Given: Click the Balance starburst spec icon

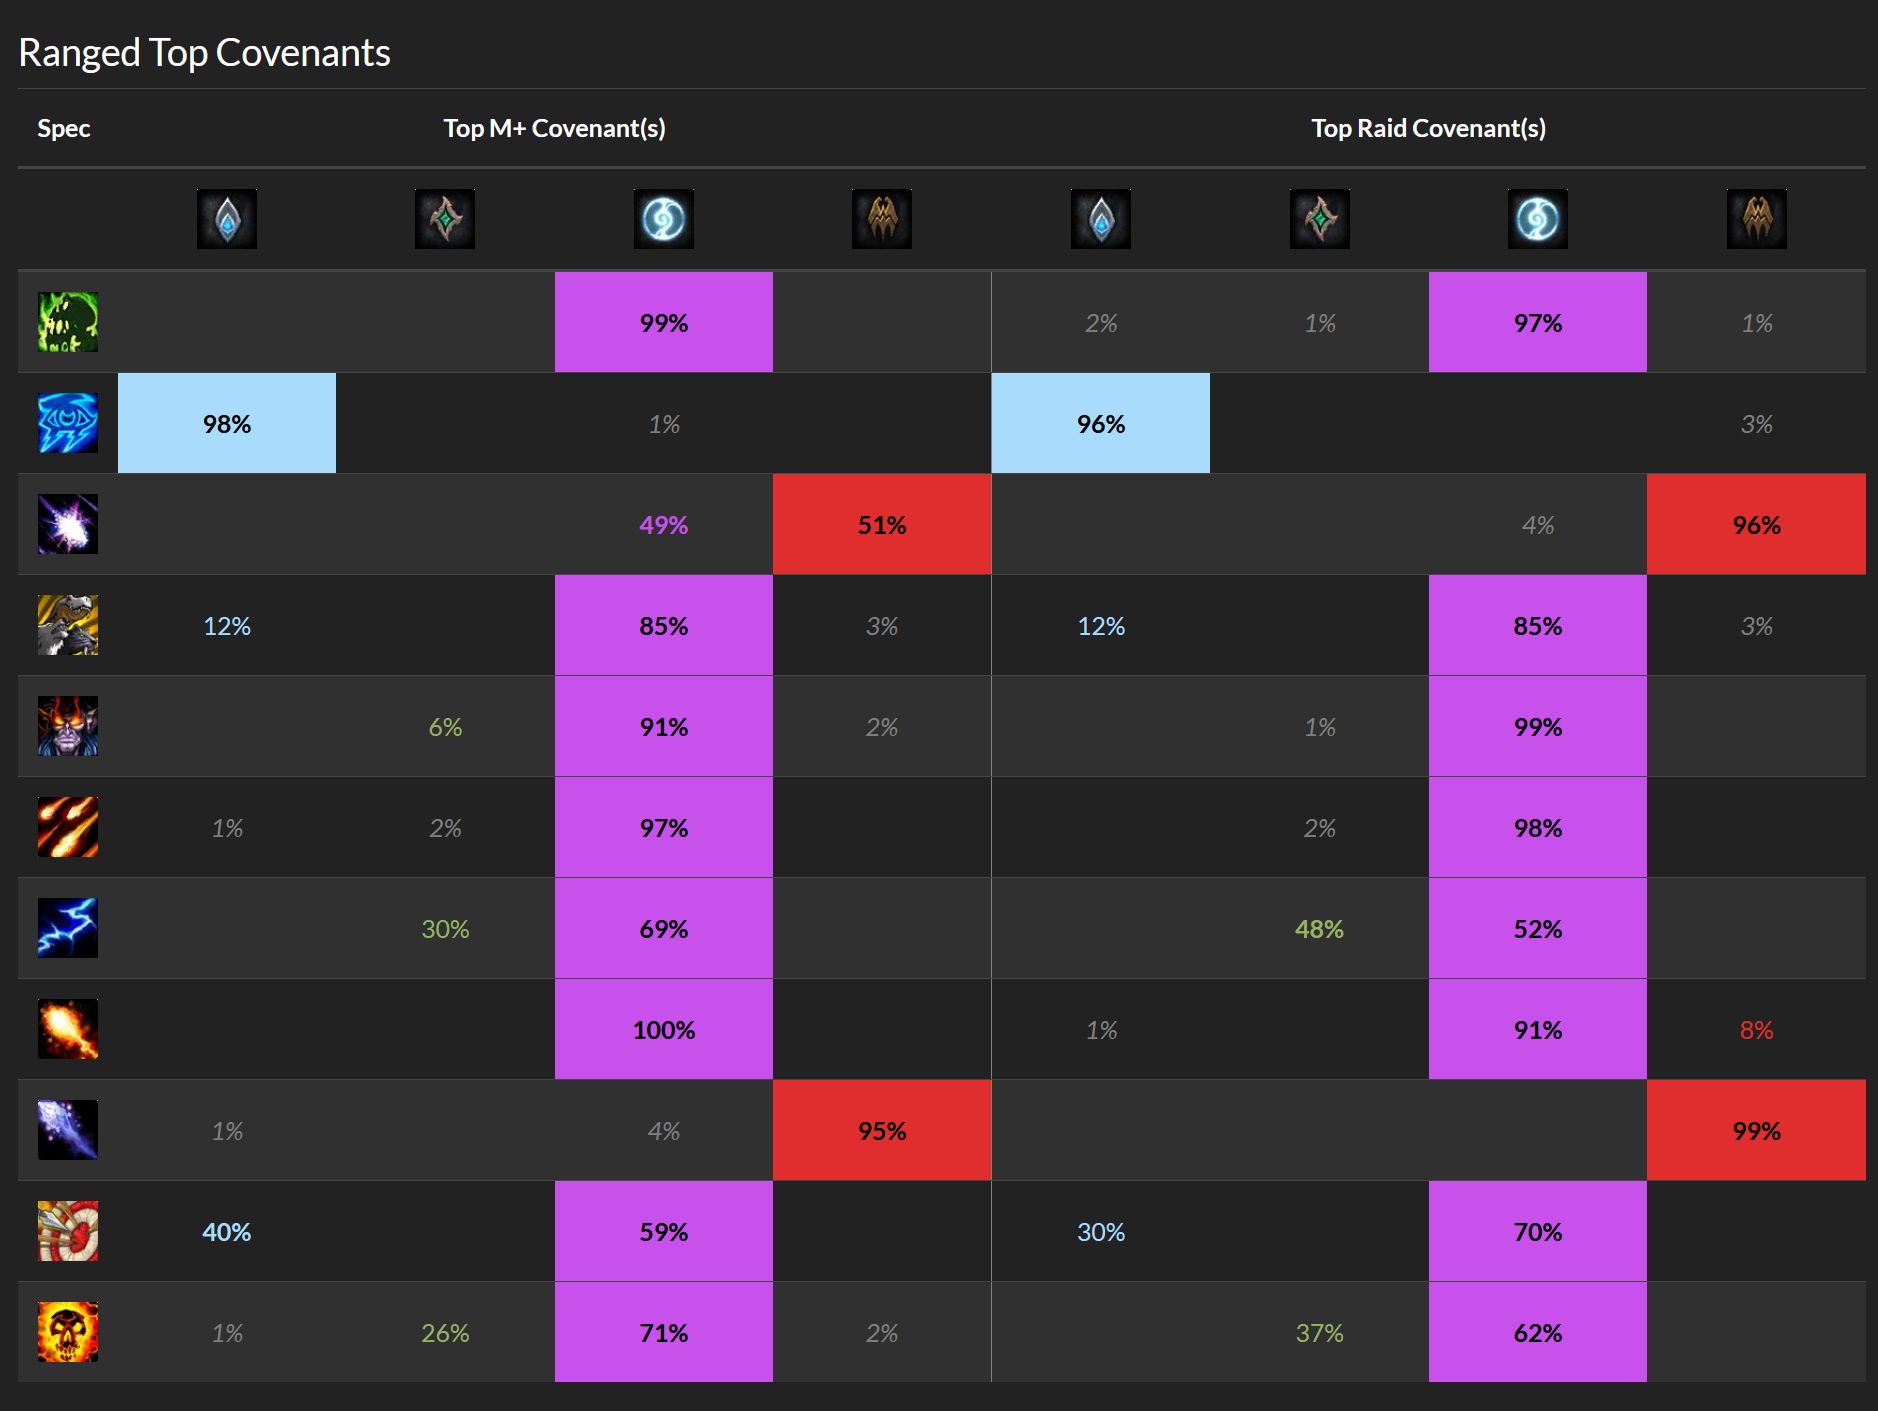Looking at the screenshot, I should (x=68, y=524).
